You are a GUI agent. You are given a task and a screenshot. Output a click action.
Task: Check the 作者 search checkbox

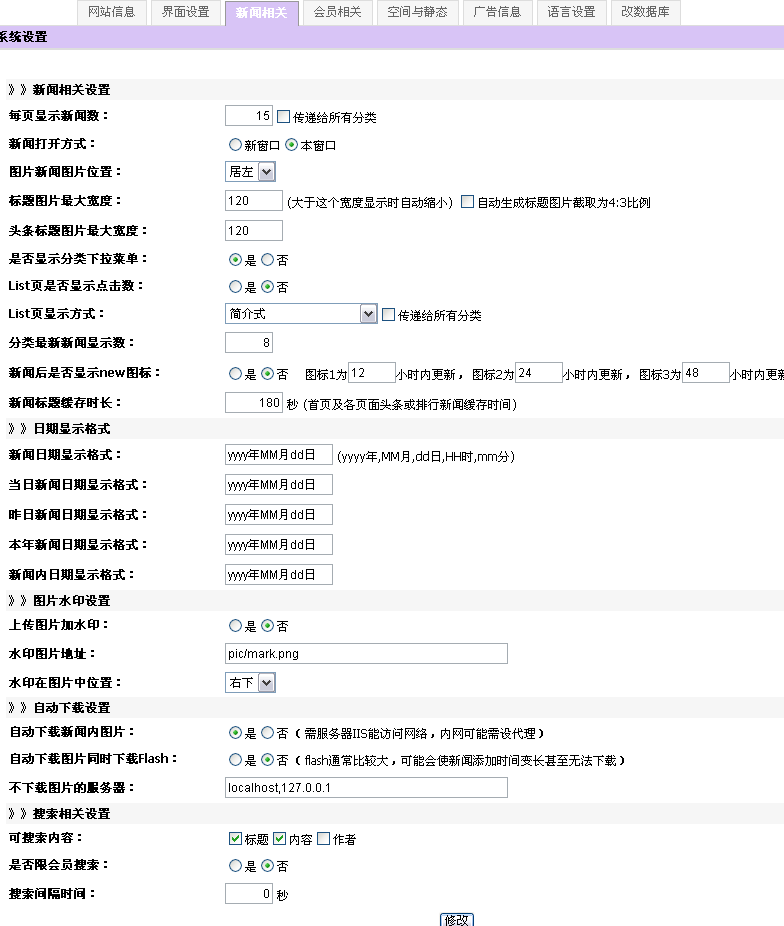coord(324,839)
